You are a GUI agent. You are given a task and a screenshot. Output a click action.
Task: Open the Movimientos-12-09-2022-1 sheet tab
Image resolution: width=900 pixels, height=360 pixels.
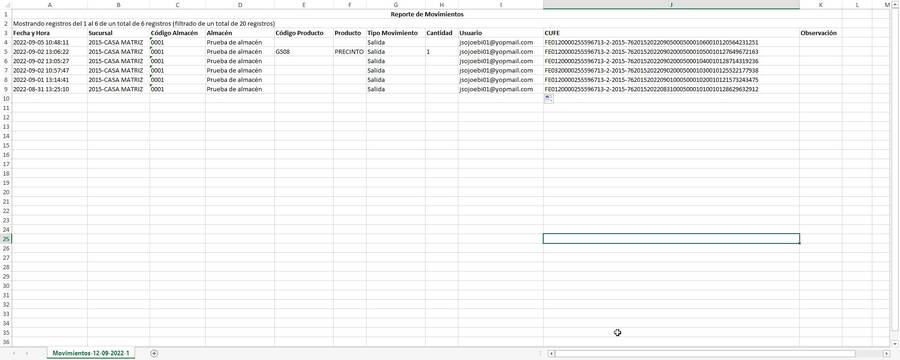91,353
